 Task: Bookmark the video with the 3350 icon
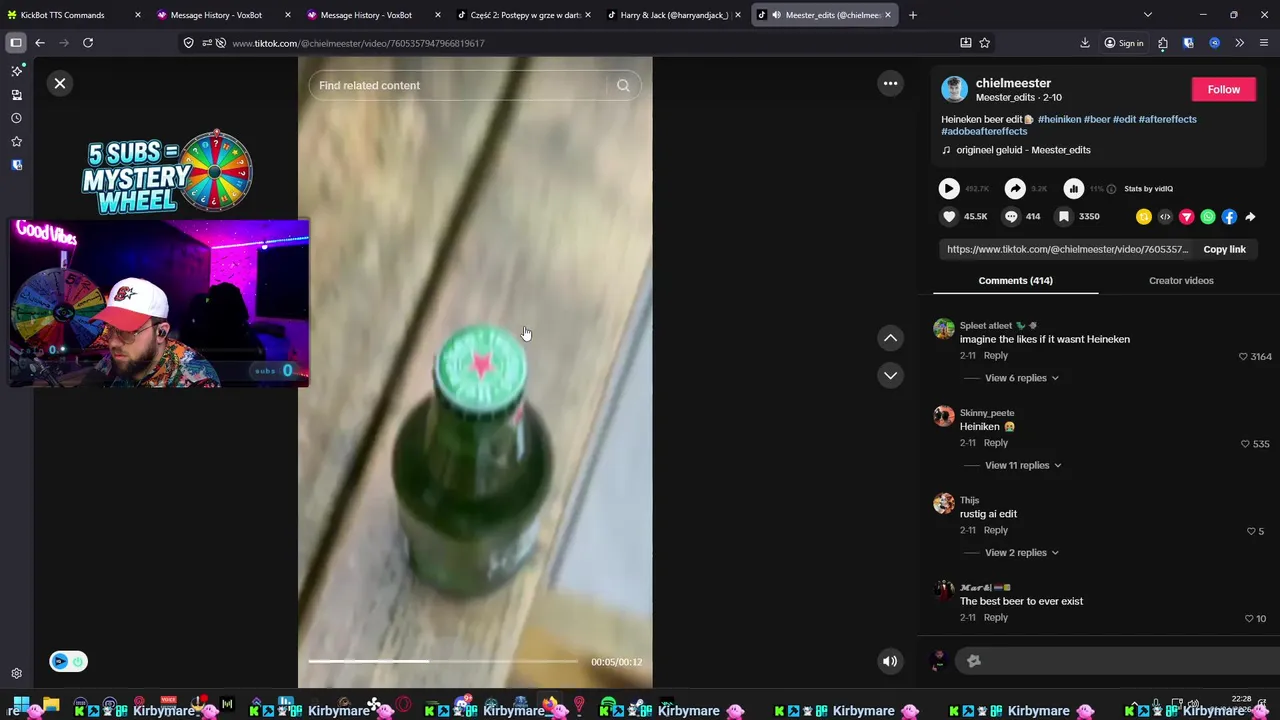point(1064,216)
